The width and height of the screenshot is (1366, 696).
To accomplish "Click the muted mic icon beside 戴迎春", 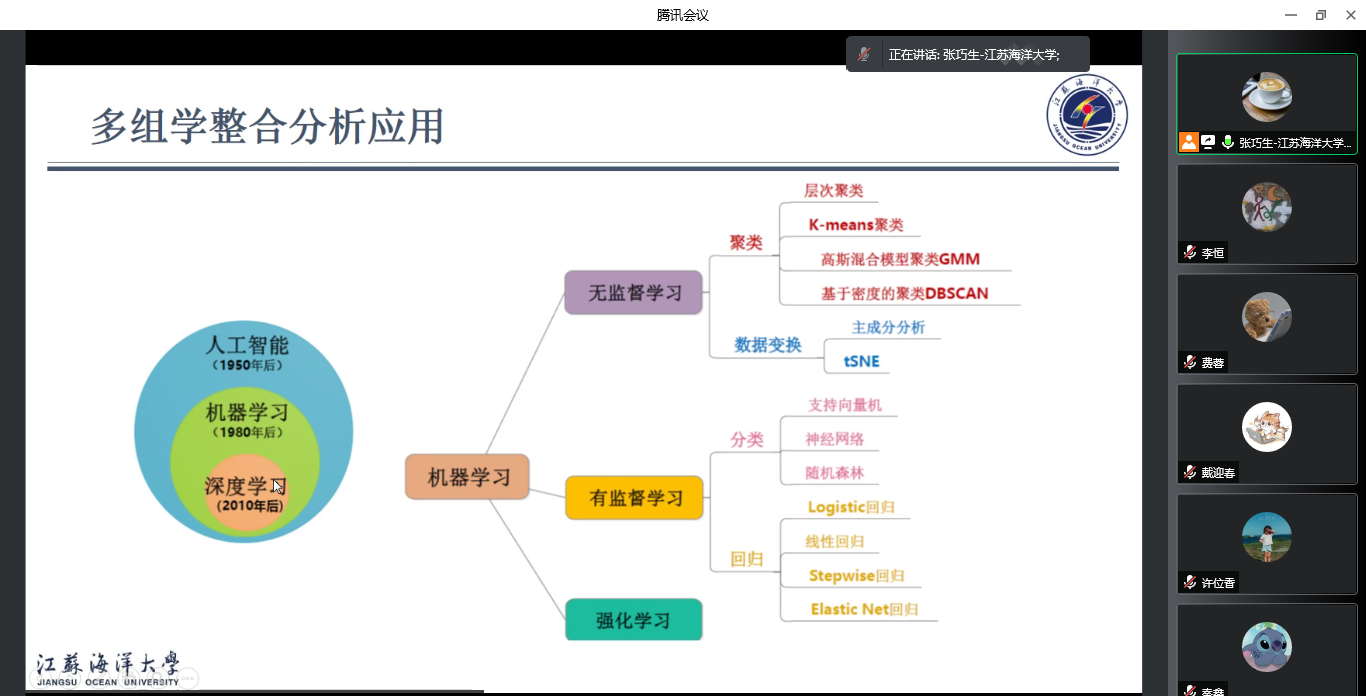I will tap(1190, 473).
